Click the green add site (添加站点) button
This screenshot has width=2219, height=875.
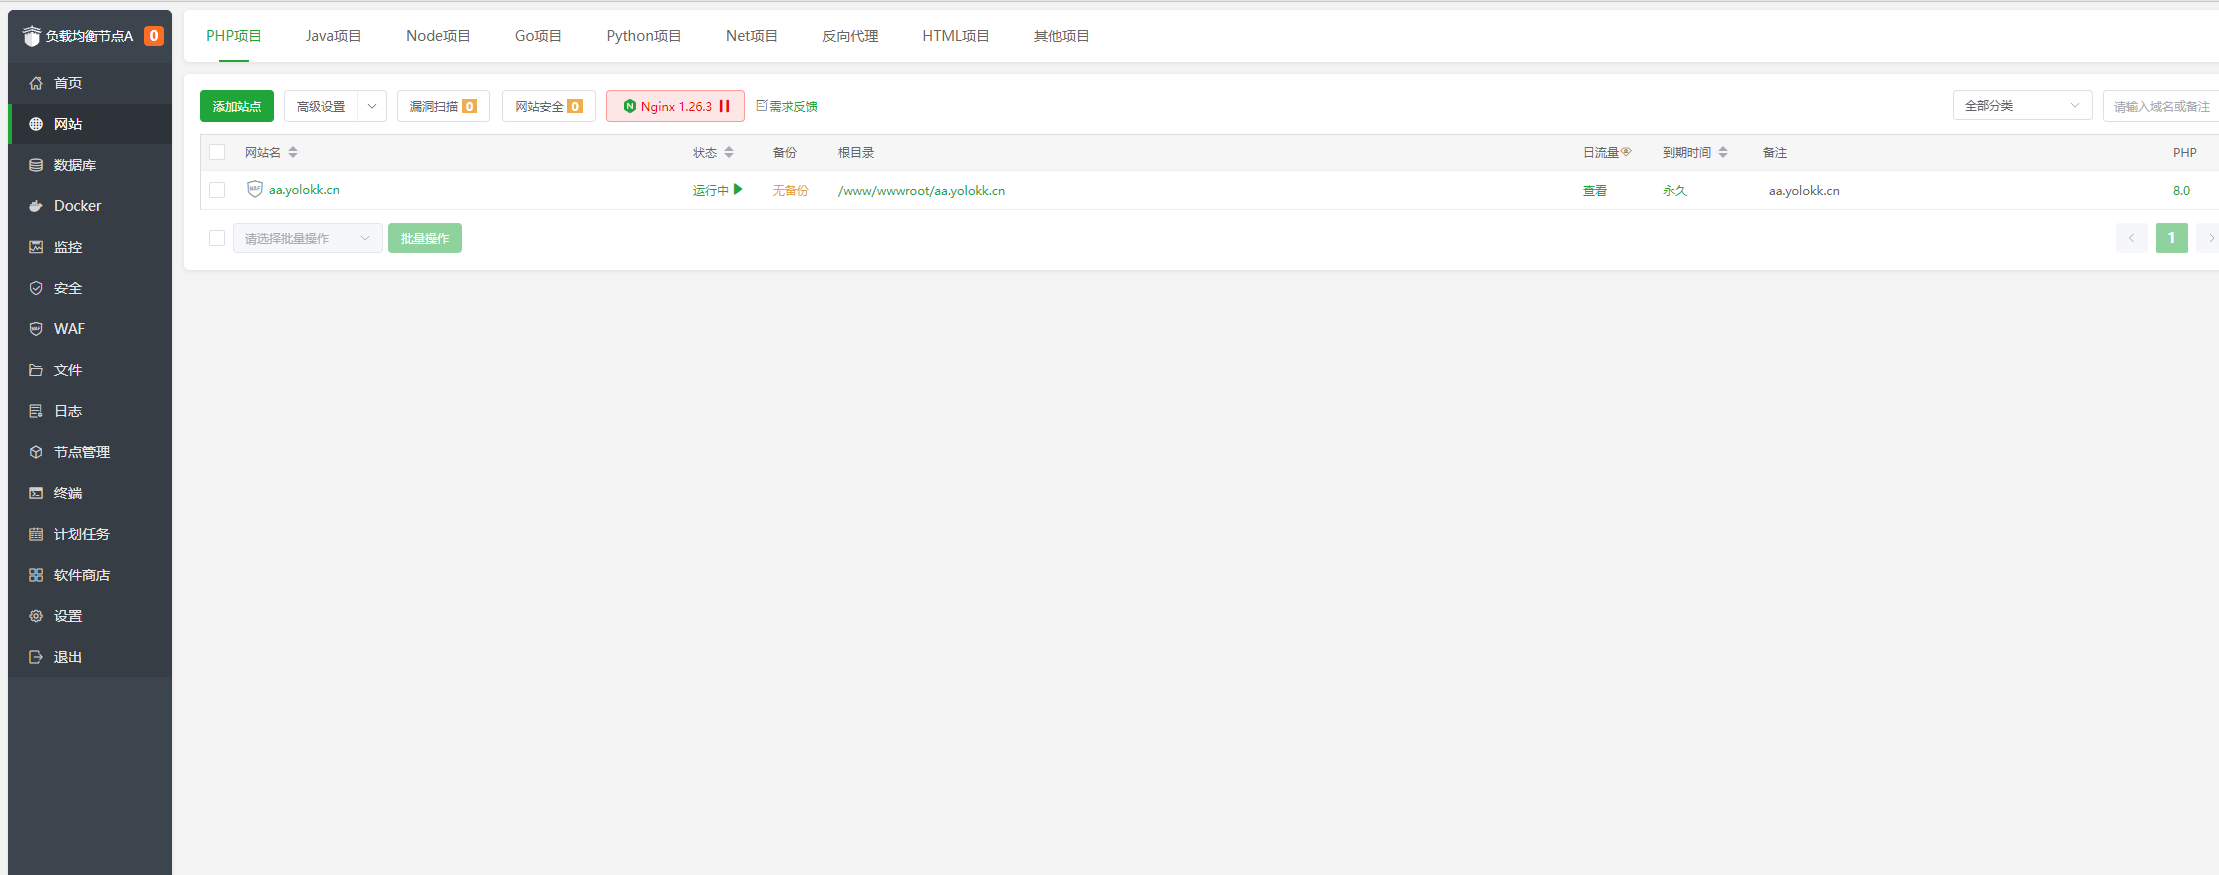coord(237,106)
